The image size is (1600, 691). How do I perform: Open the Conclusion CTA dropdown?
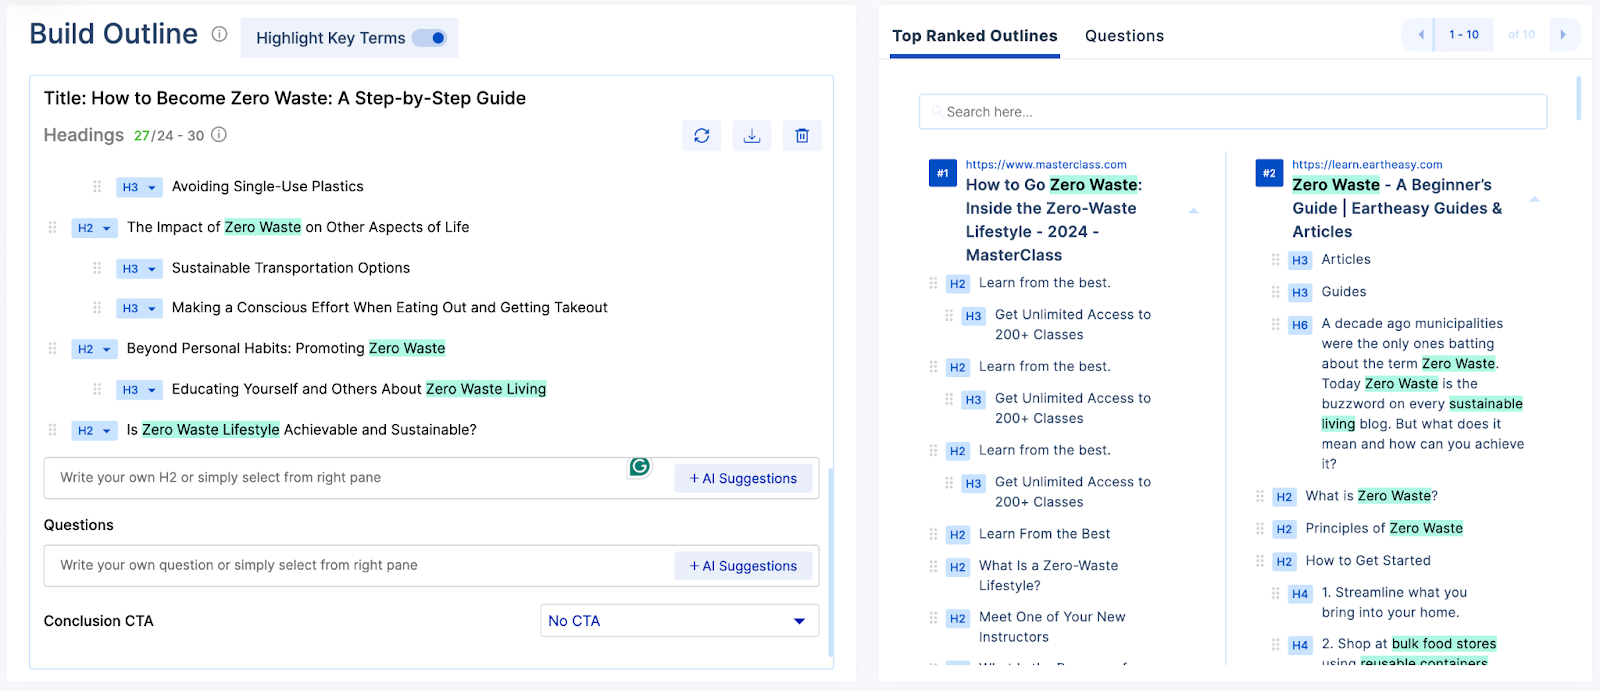point(679,621)
